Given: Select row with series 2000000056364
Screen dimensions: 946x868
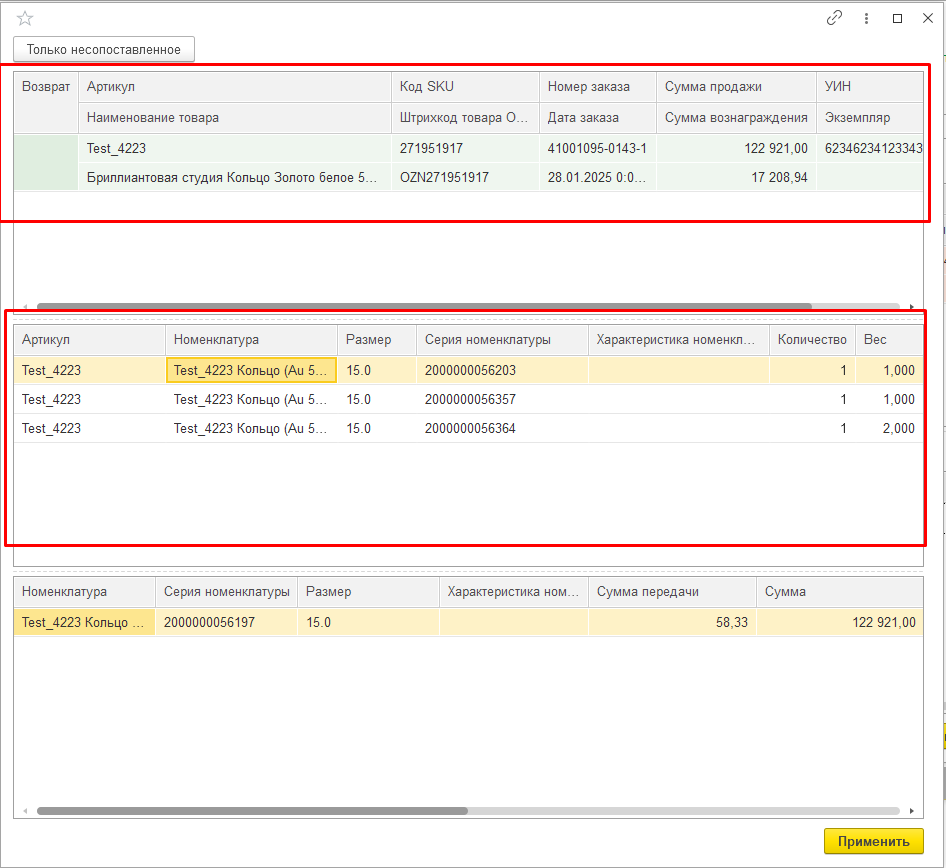Looking at the screenshot, I should coord(468,428).
